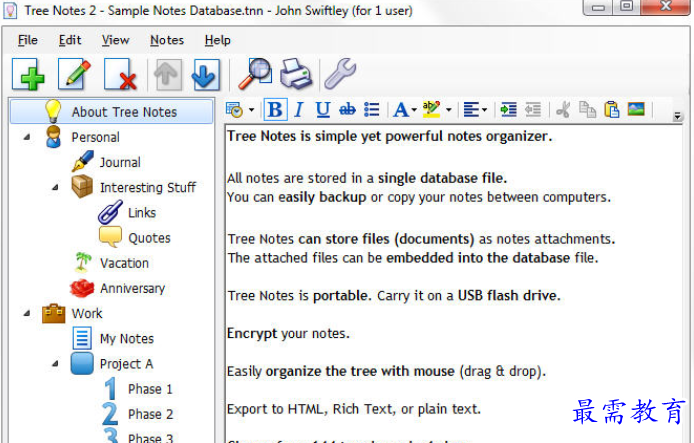Toggle underline formatting
Image resolution: width=694 pixels, height=443 pixels.
[323, 109]
